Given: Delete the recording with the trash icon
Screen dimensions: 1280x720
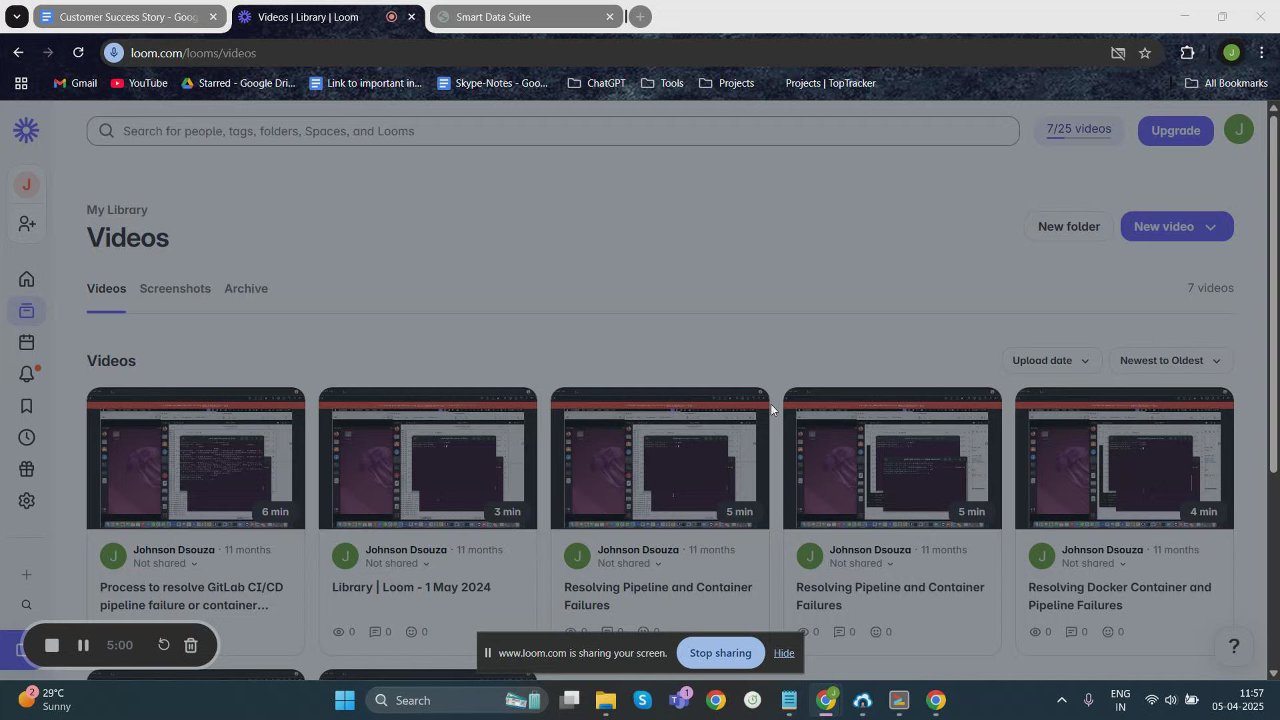Looking at the screenshot, I should [x=191, y=646].
